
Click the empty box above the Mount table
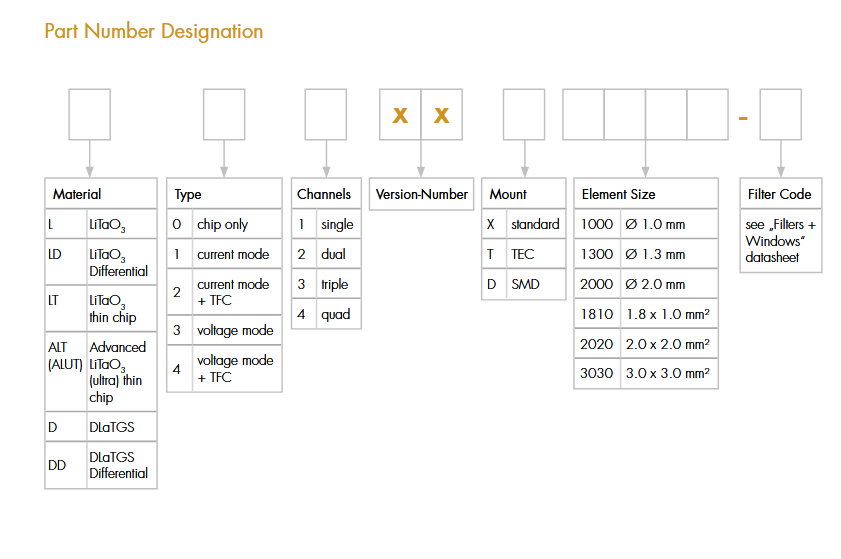click(524, 114)
